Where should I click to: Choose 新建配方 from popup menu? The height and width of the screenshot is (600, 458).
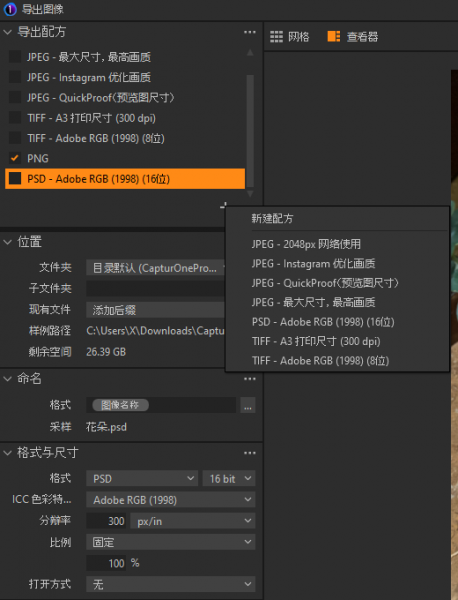(x=272, y=218)
